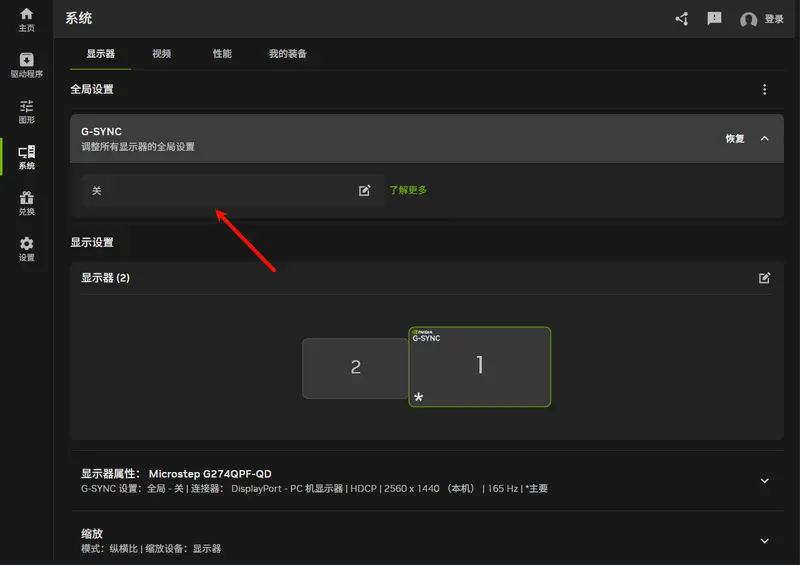Click the 模式: 纵横比 scaling details text
This screenshot has height=565, width=800.
[151, 549]
